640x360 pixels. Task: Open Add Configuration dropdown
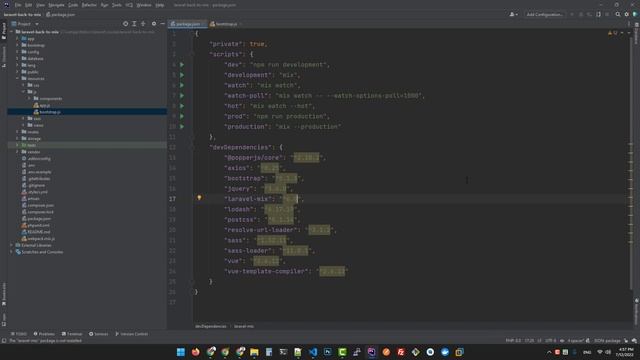[544, 14]
